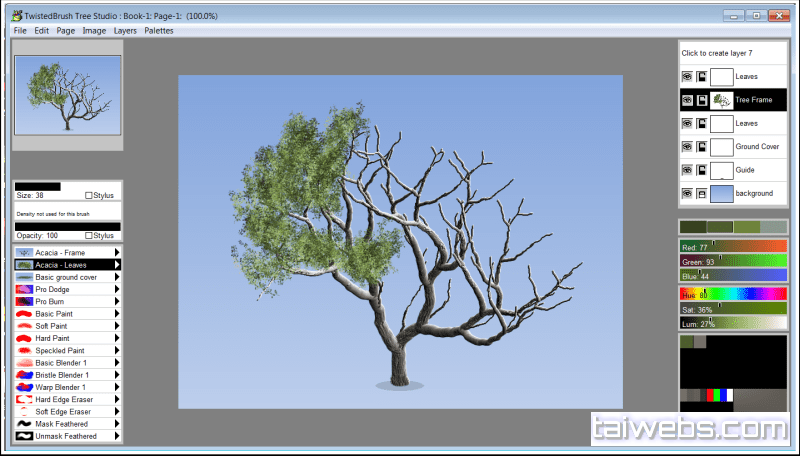Choose the Bristle Blender 1 icon
The image size is (800, 456).
click(x=25, y=374)
